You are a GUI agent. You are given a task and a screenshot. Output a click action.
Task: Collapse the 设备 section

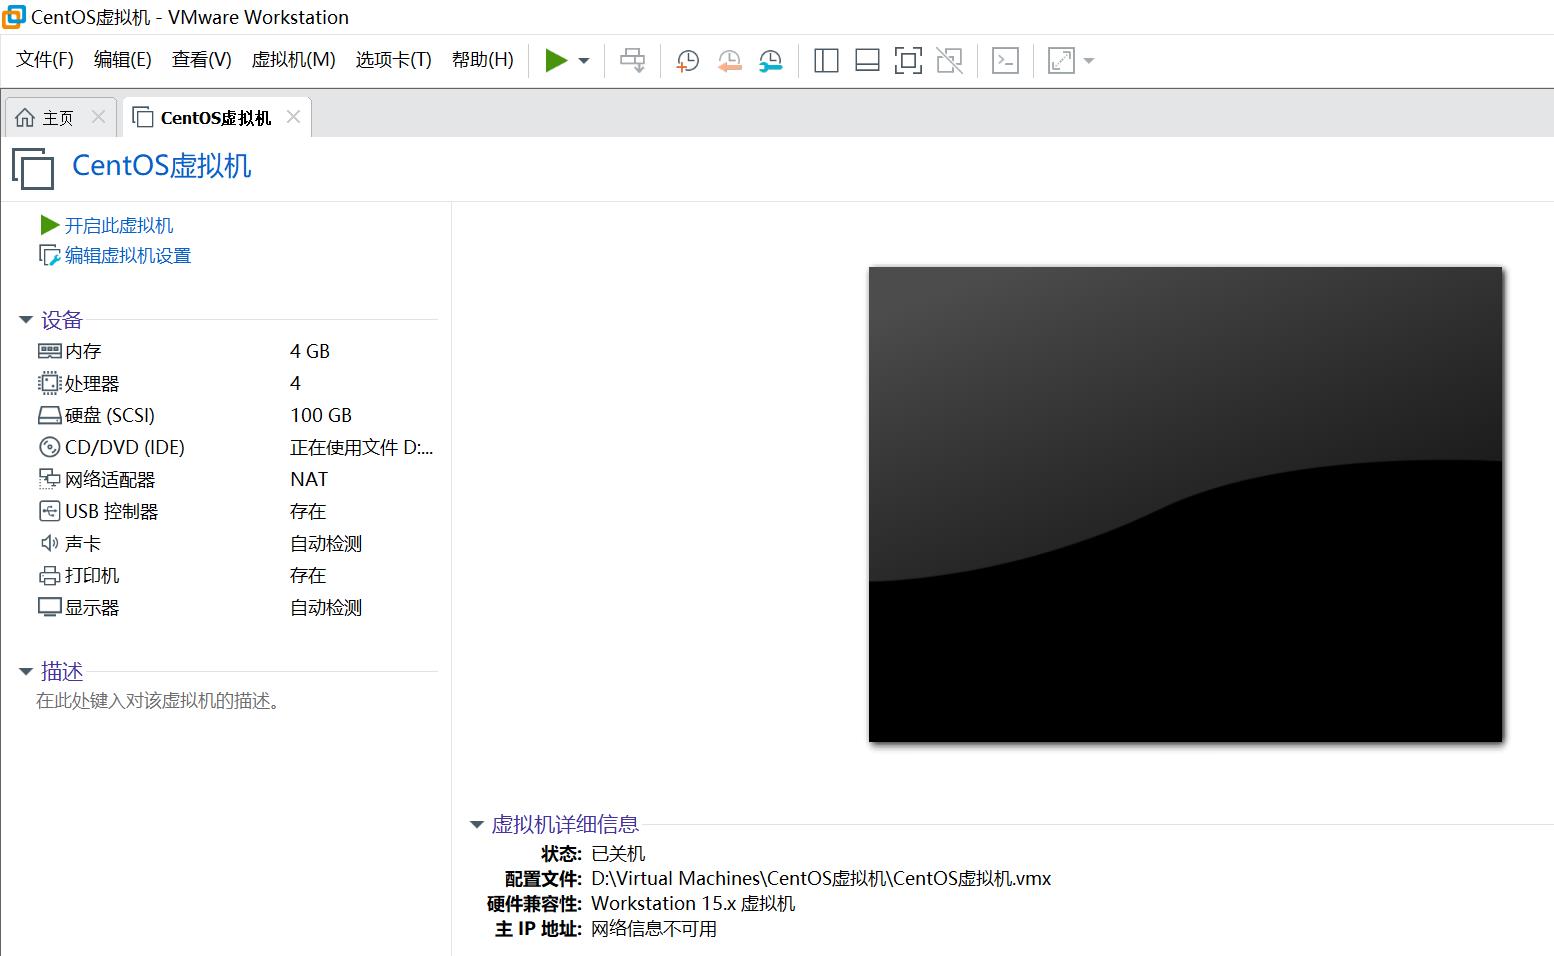[x=26, y=320]
